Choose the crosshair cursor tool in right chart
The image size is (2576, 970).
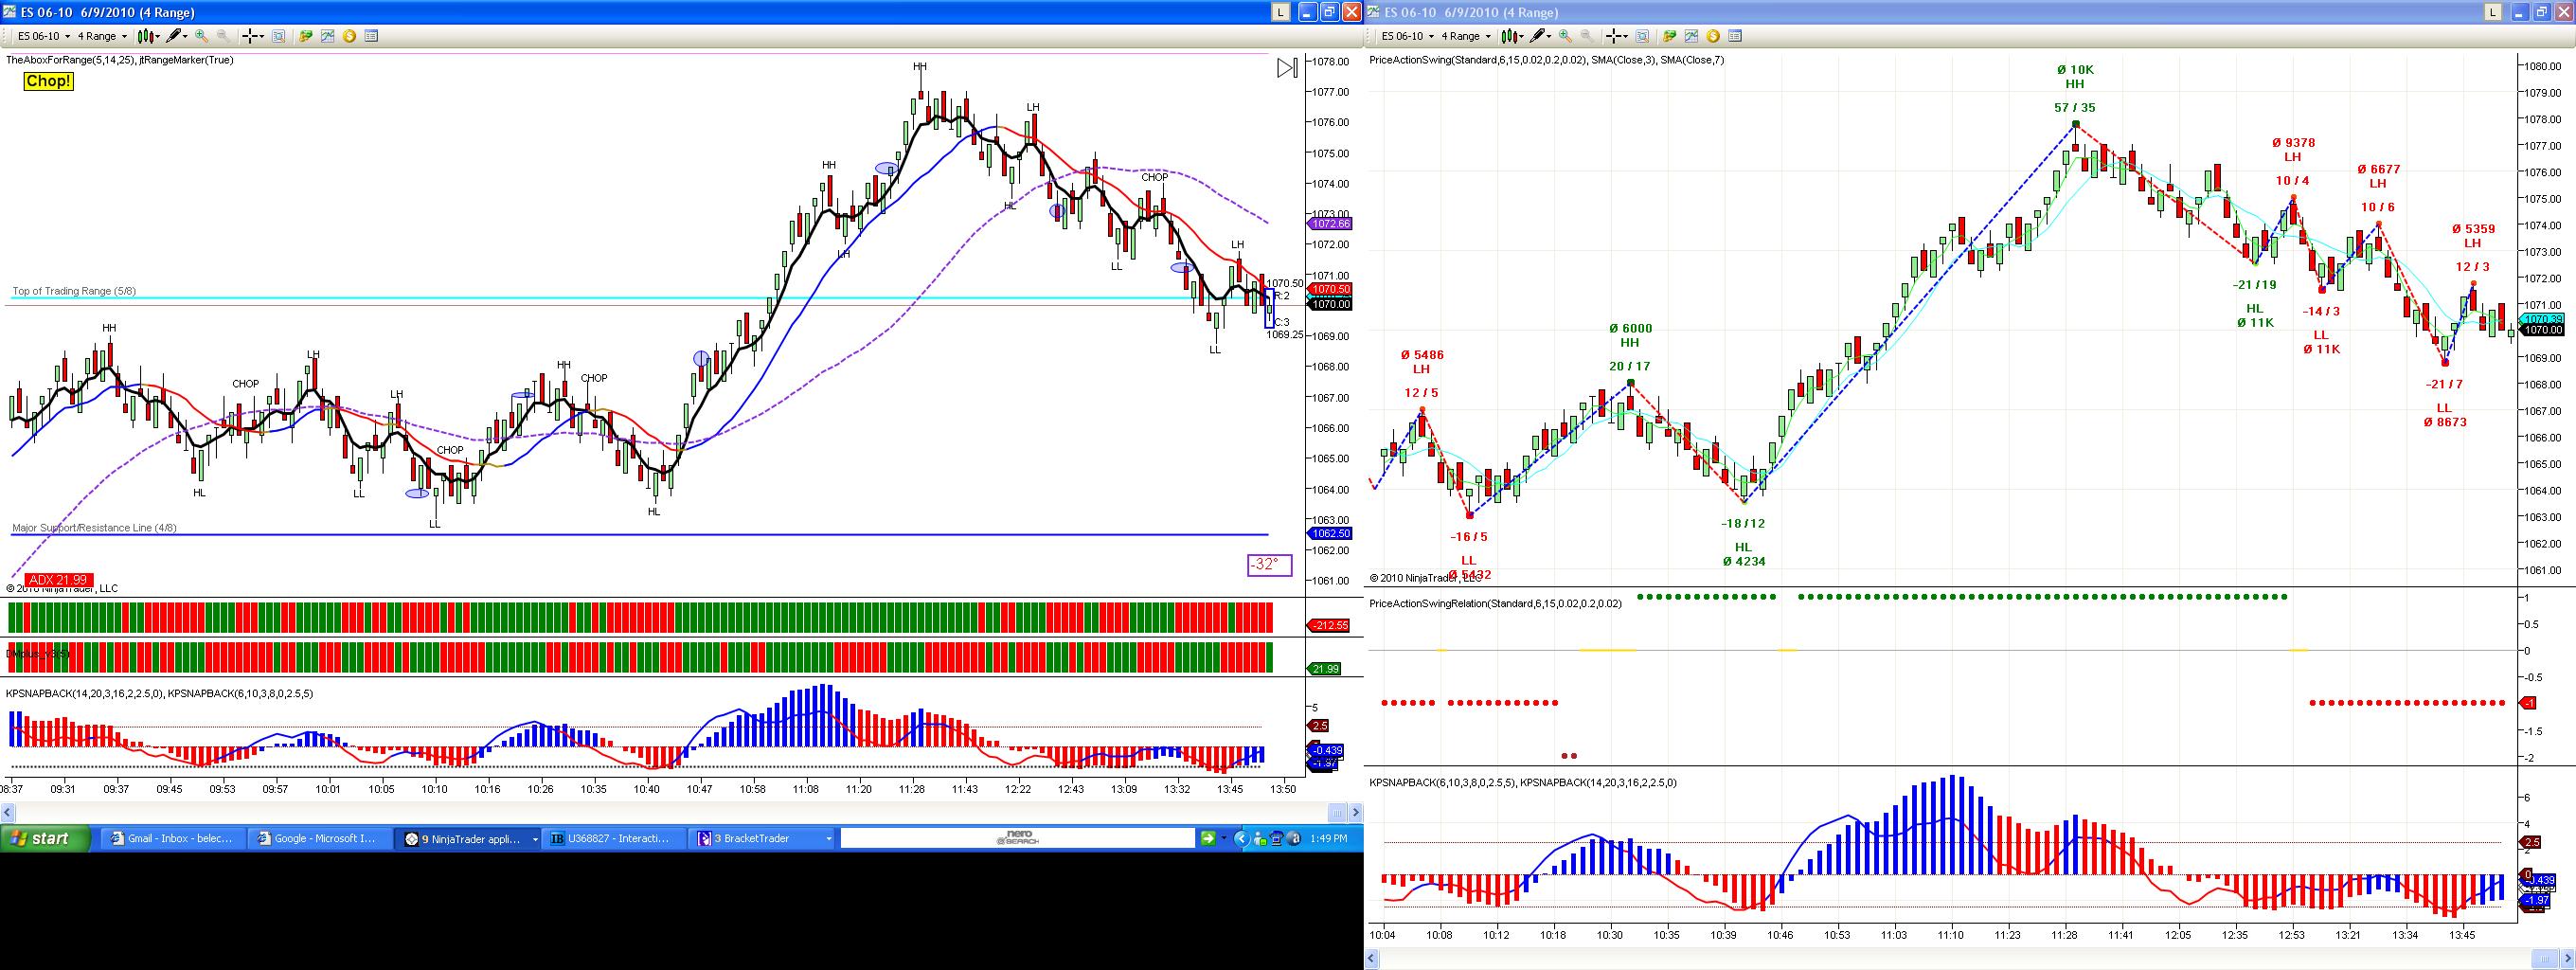point(1616,36)
